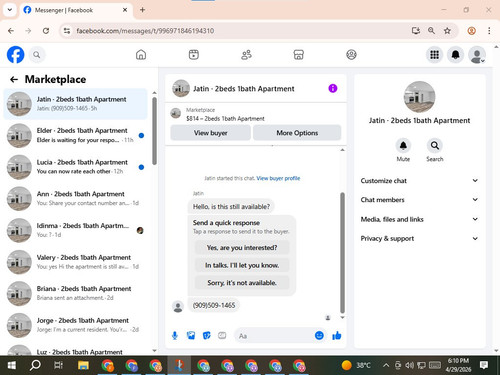500x375 pixels.
Task: Click the chat messages scrollbar
Action: point(342,252)
